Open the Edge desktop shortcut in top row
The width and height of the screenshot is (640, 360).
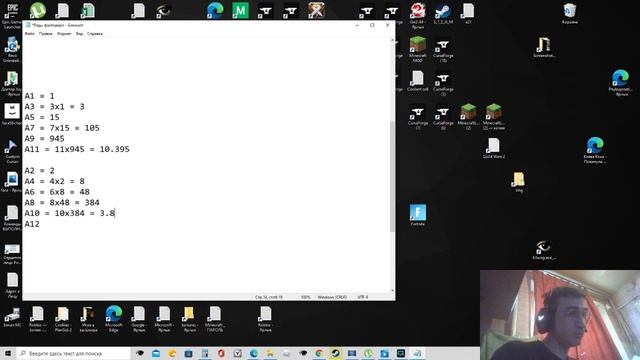(215, 11)
